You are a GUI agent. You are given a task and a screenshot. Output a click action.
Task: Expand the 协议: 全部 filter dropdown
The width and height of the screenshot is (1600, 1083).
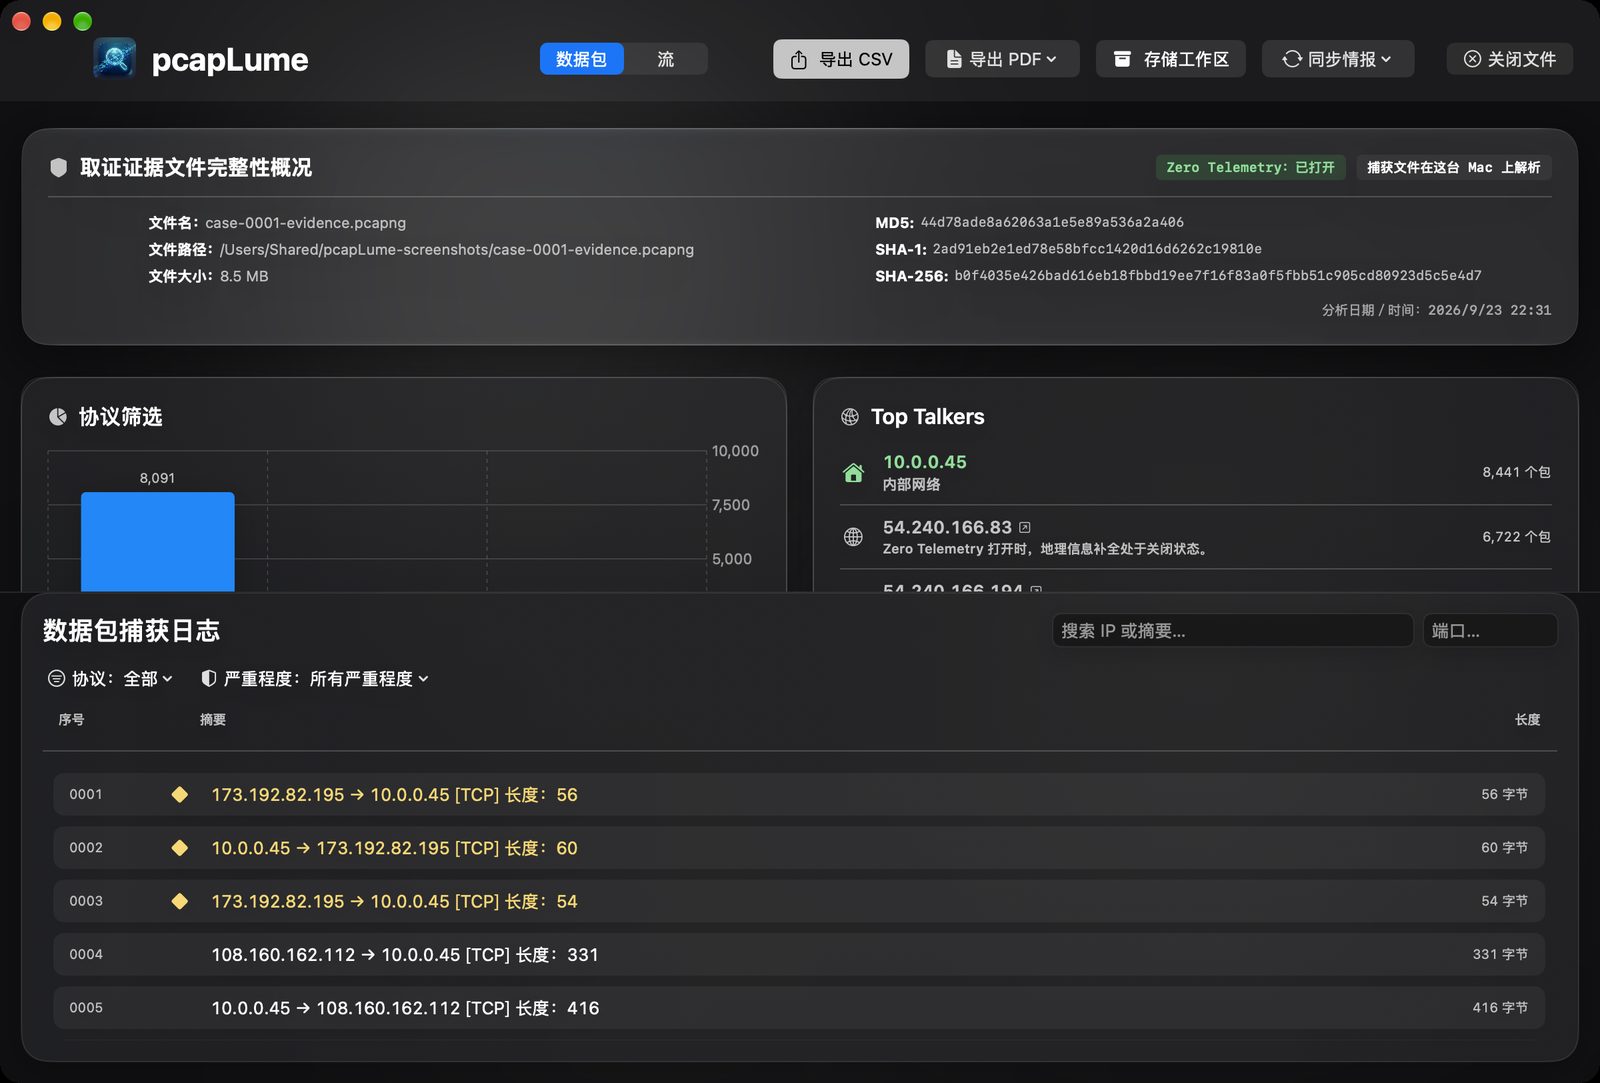[x=111, y=679]
